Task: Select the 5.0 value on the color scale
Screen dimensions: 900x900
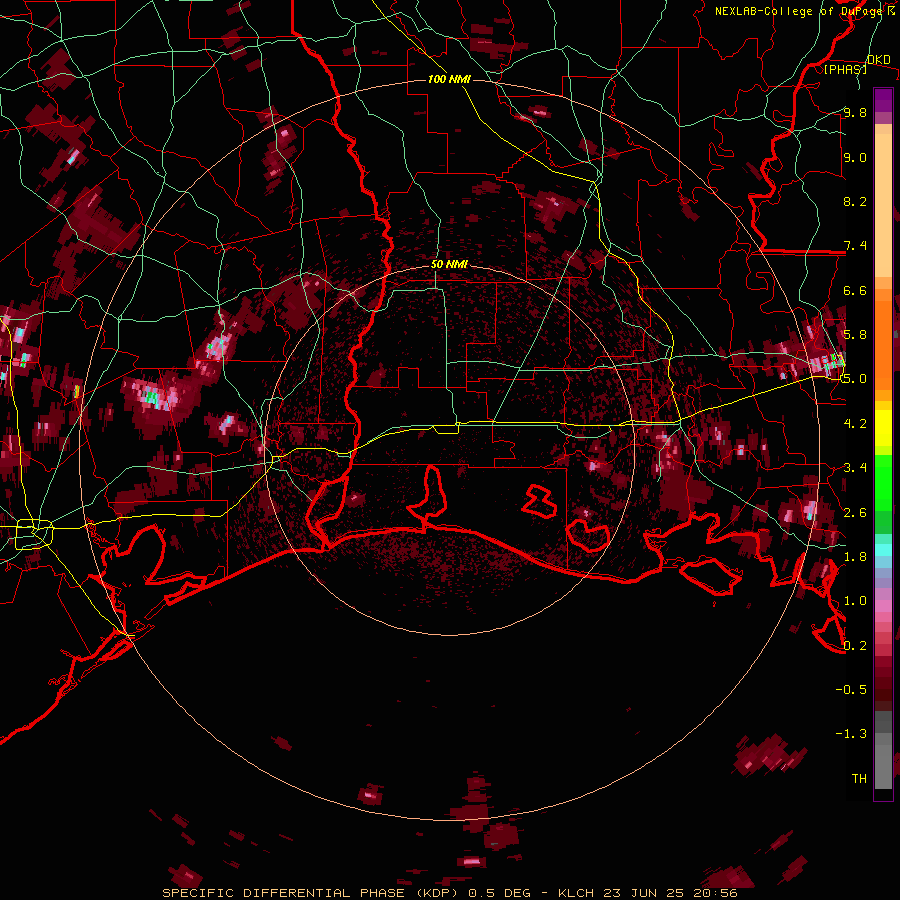Action: [855, 379]
